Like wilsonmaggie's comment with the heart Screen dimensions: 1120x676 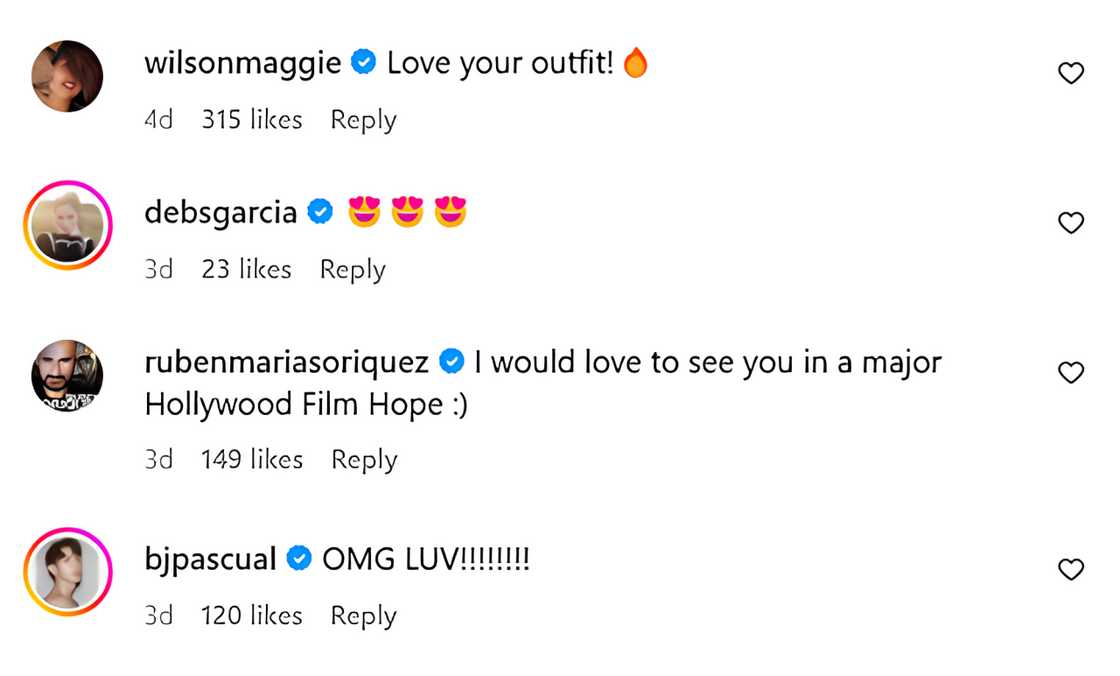(x=1071, y=73)
